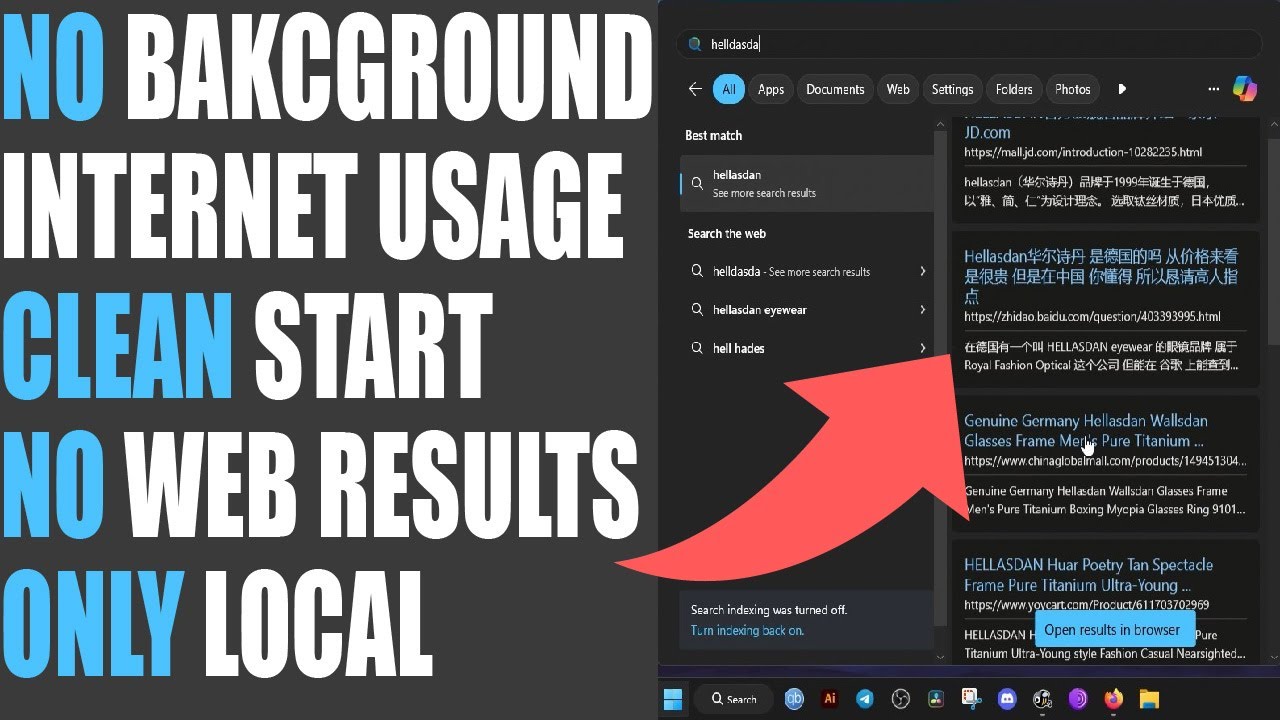
Task: Open Firefox from the taskbar
Action: (x=1114, y=699)
